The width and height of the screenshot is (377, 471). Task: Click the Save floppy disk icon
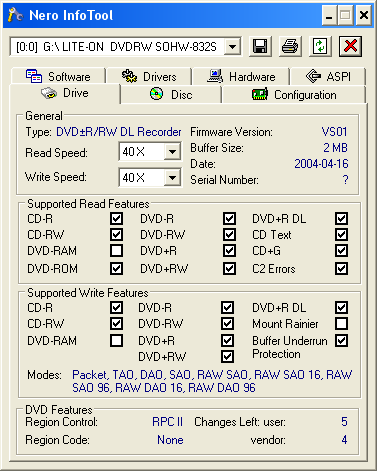[x=260, y=46]
